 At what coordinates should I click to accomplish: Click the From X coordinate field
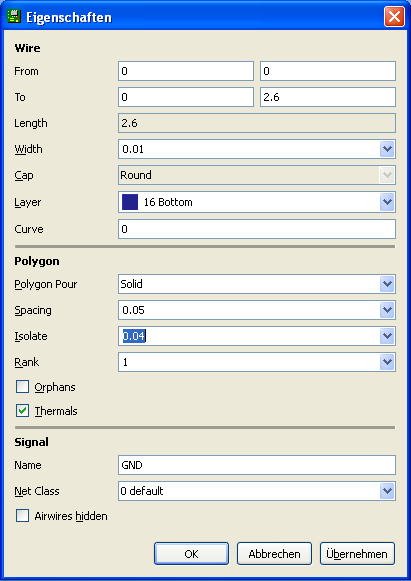[186, 71]
